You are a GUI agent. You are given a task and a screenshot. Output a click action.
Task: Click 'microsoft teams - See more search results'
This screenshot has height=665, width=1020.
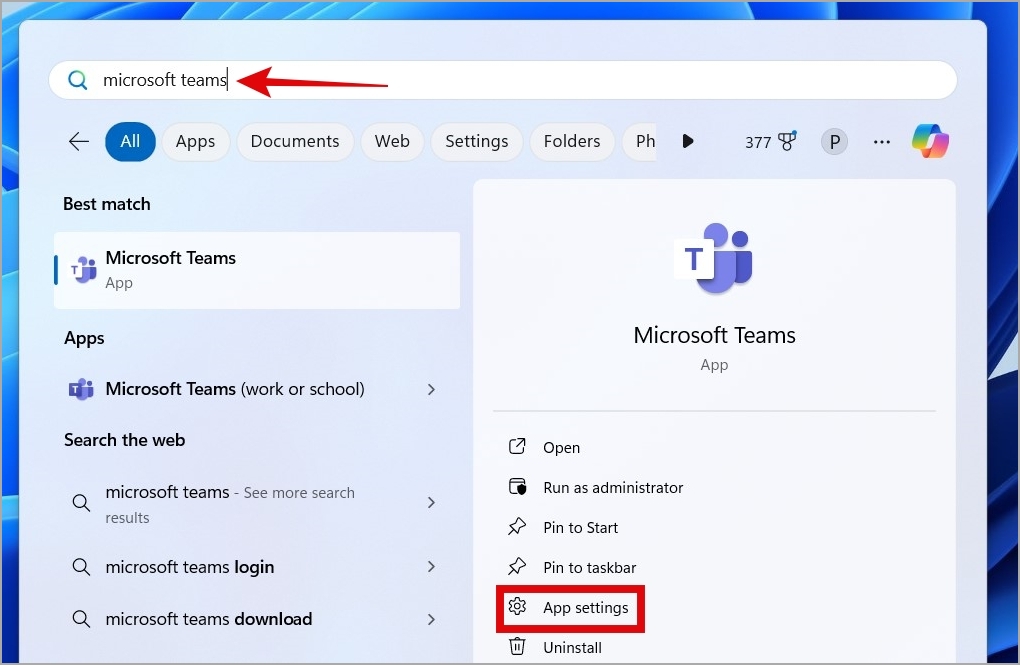click(x=230, y=504)
